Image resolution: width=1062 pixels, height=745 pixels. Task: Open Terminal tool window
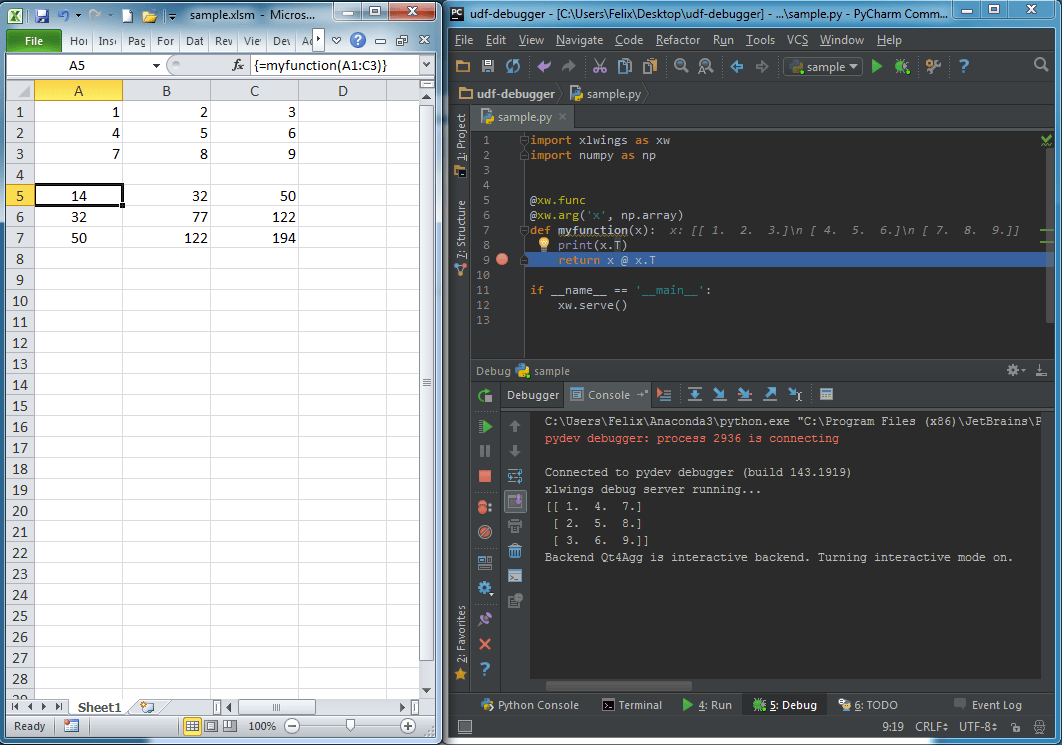632,705
